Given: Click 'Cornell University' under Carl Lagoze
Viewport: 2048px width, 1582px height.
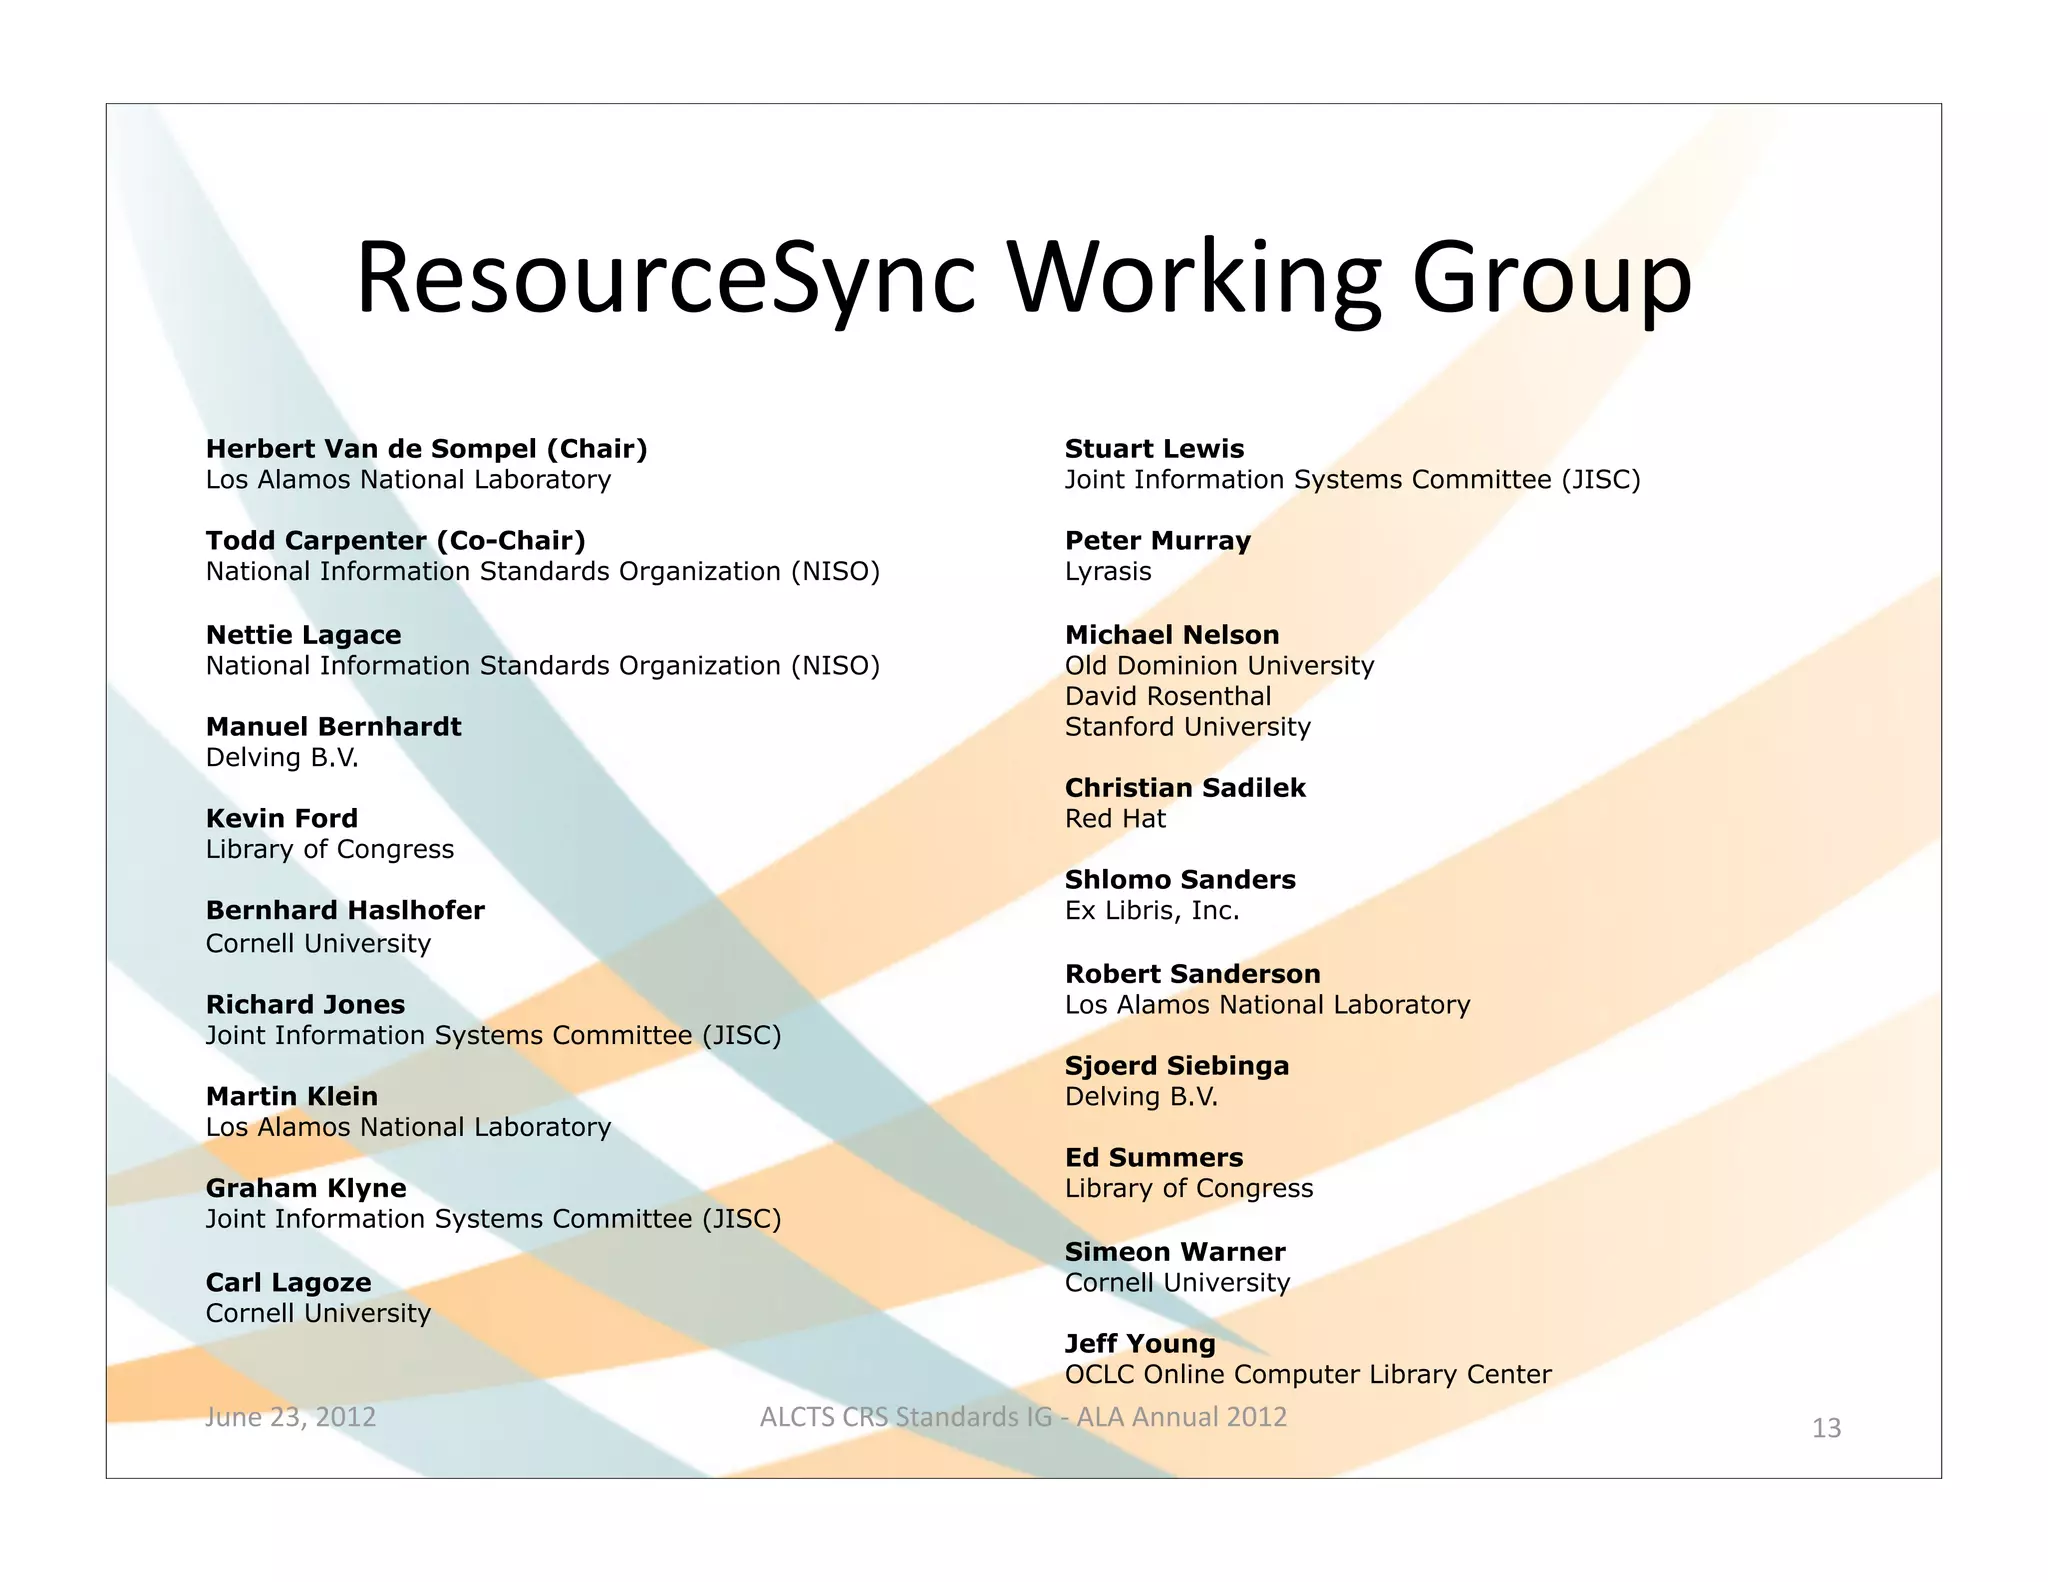Looking at the screenshot, I should click(x=318, y=1314).
